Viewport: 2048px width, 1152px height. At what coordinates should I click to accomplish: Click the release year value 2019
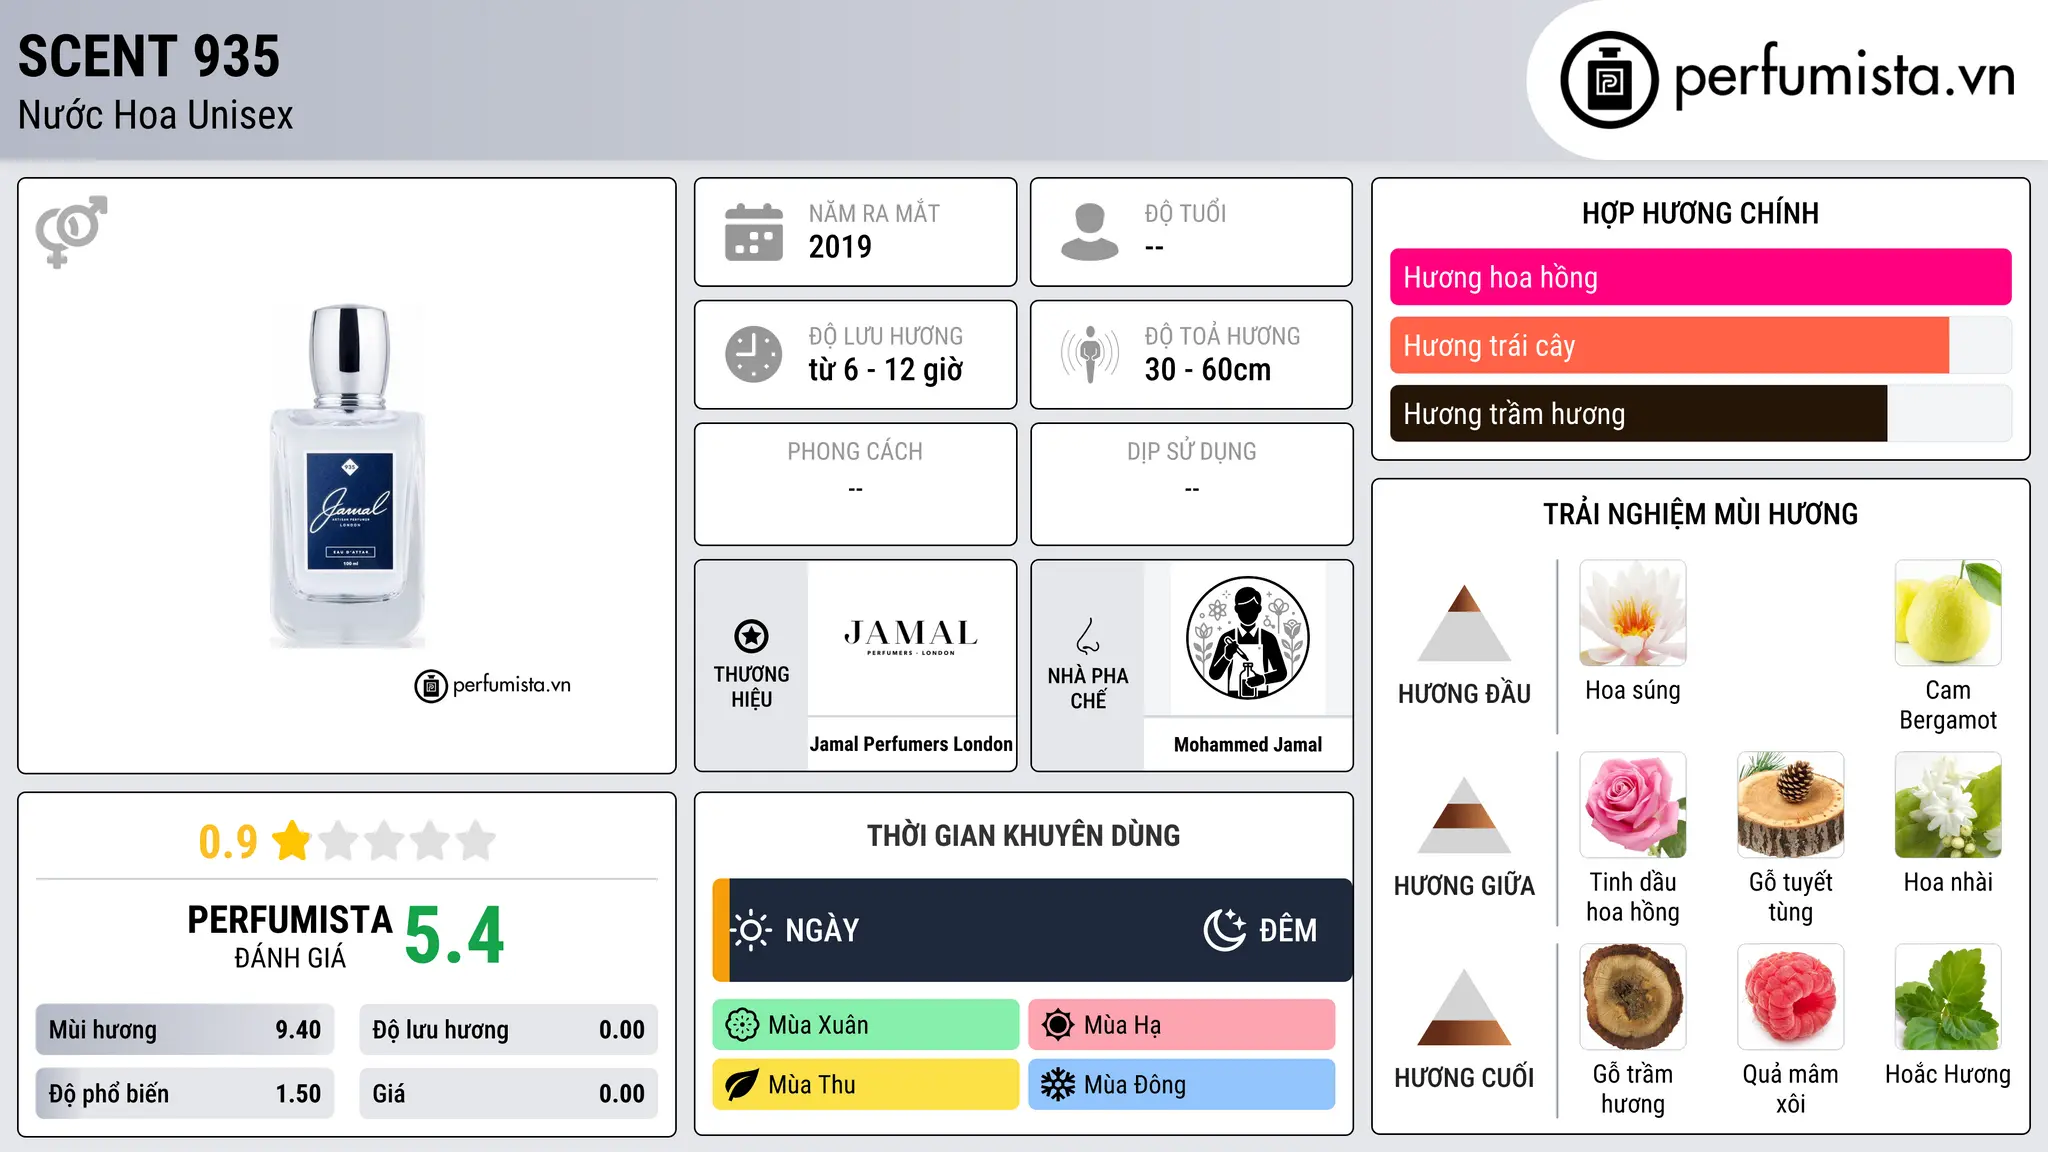[840, 247]
